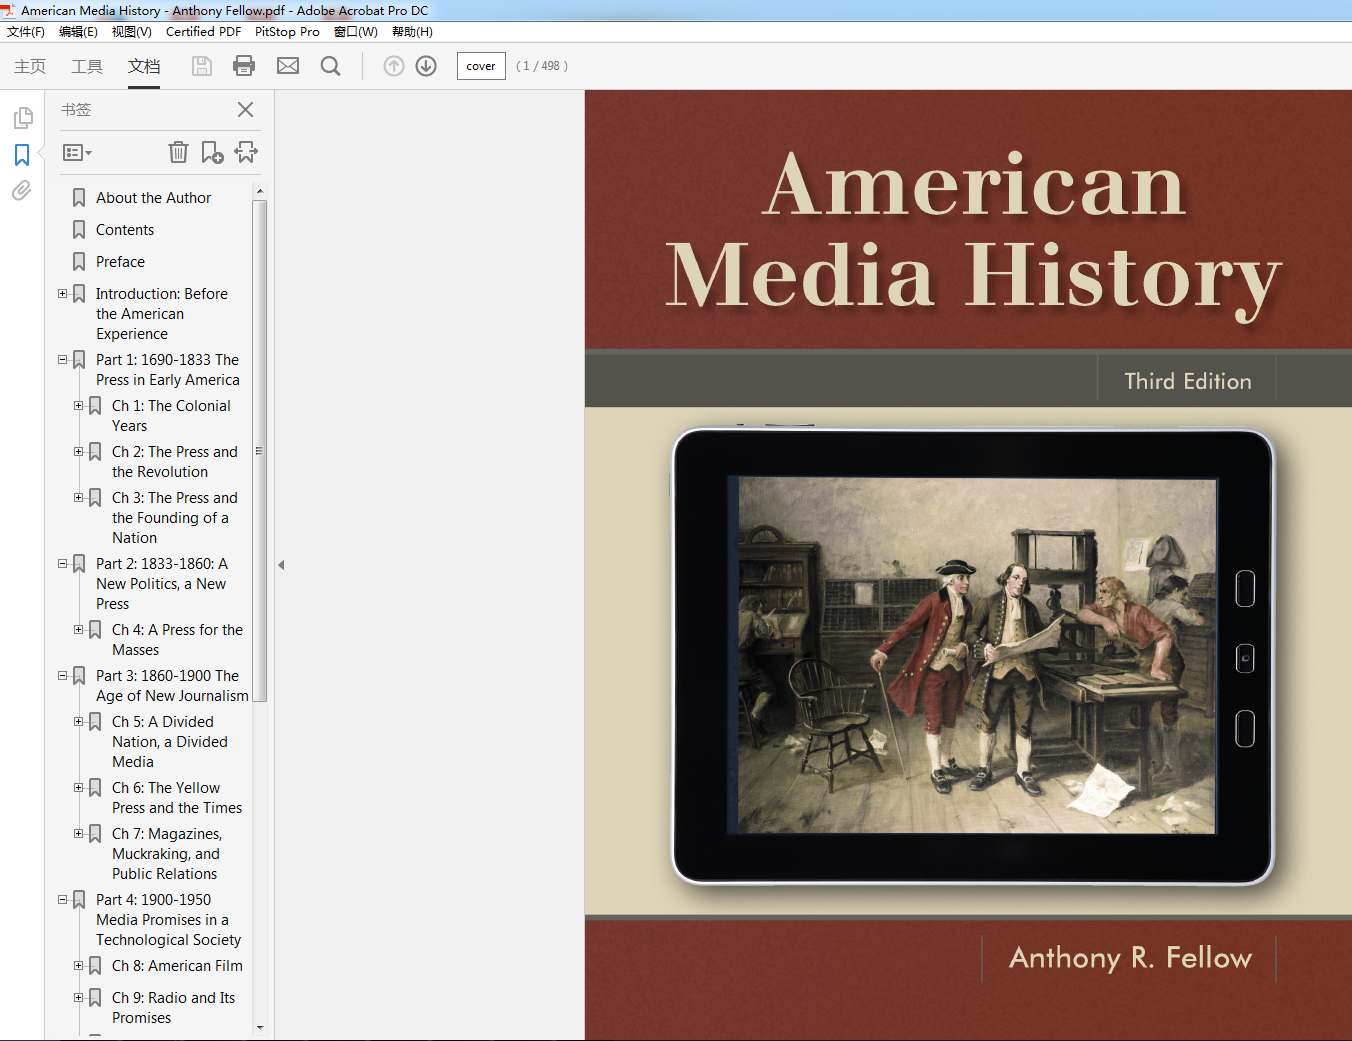Collapse the Part 1: 1690-1833 bookmark
This screenshot has width=1352, height=1041.
62,360
